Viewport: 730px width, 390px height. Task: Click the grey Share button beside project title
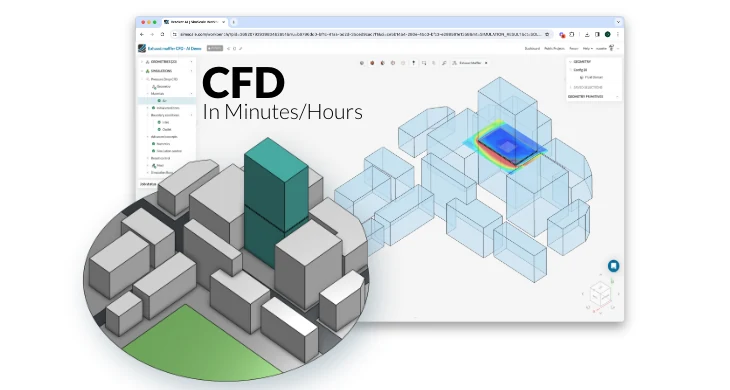(215, 48)
